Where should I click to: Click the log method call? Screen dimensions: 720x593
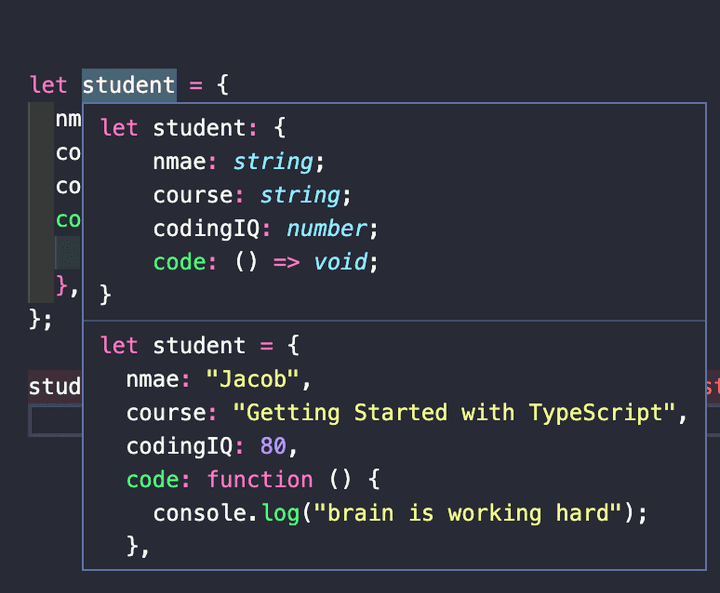(277, 513)
